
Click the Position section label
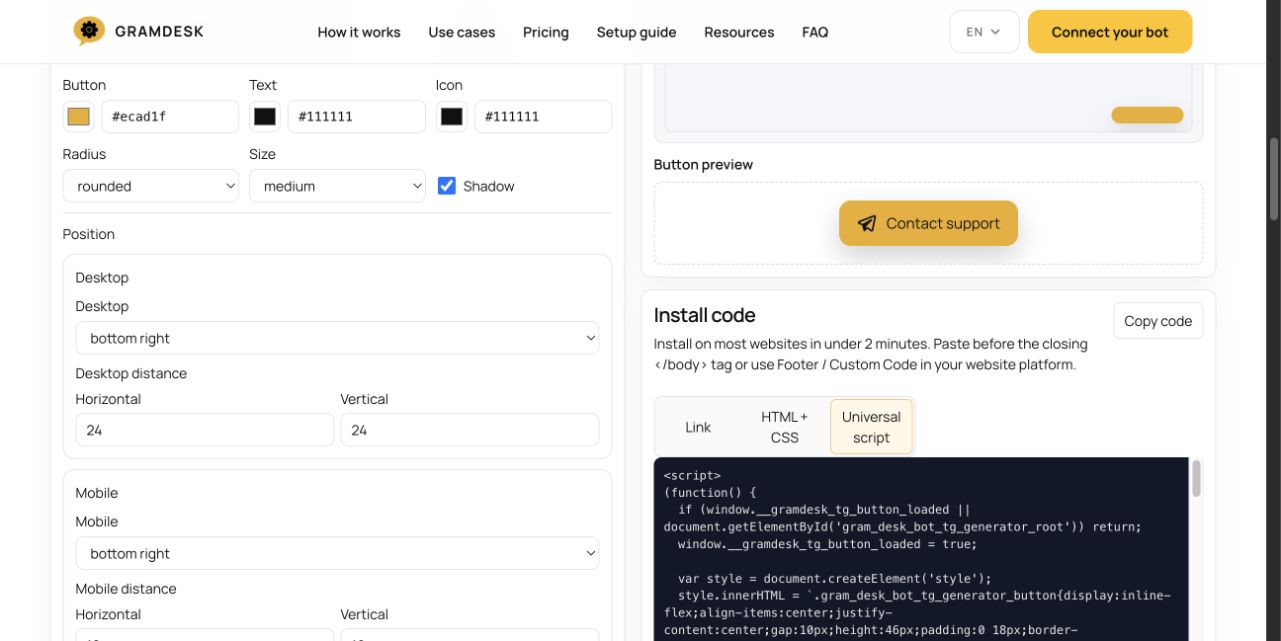(89, 234)
